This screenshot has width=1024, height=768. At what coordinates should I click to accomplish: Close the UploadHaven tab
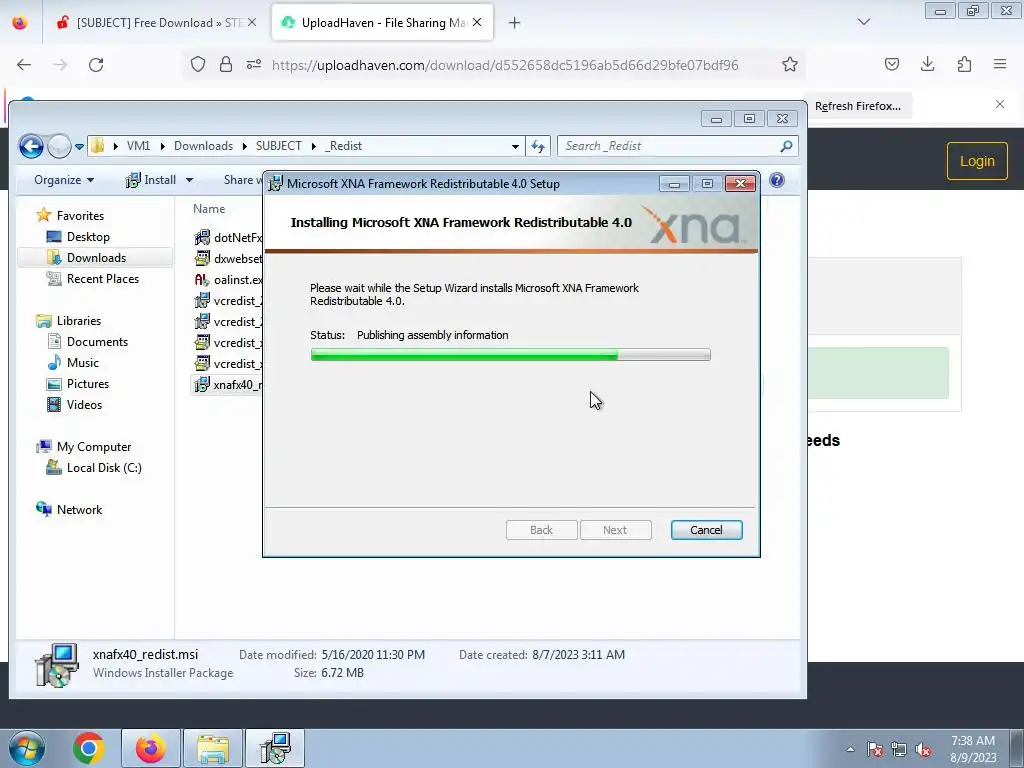pos(477,22)
